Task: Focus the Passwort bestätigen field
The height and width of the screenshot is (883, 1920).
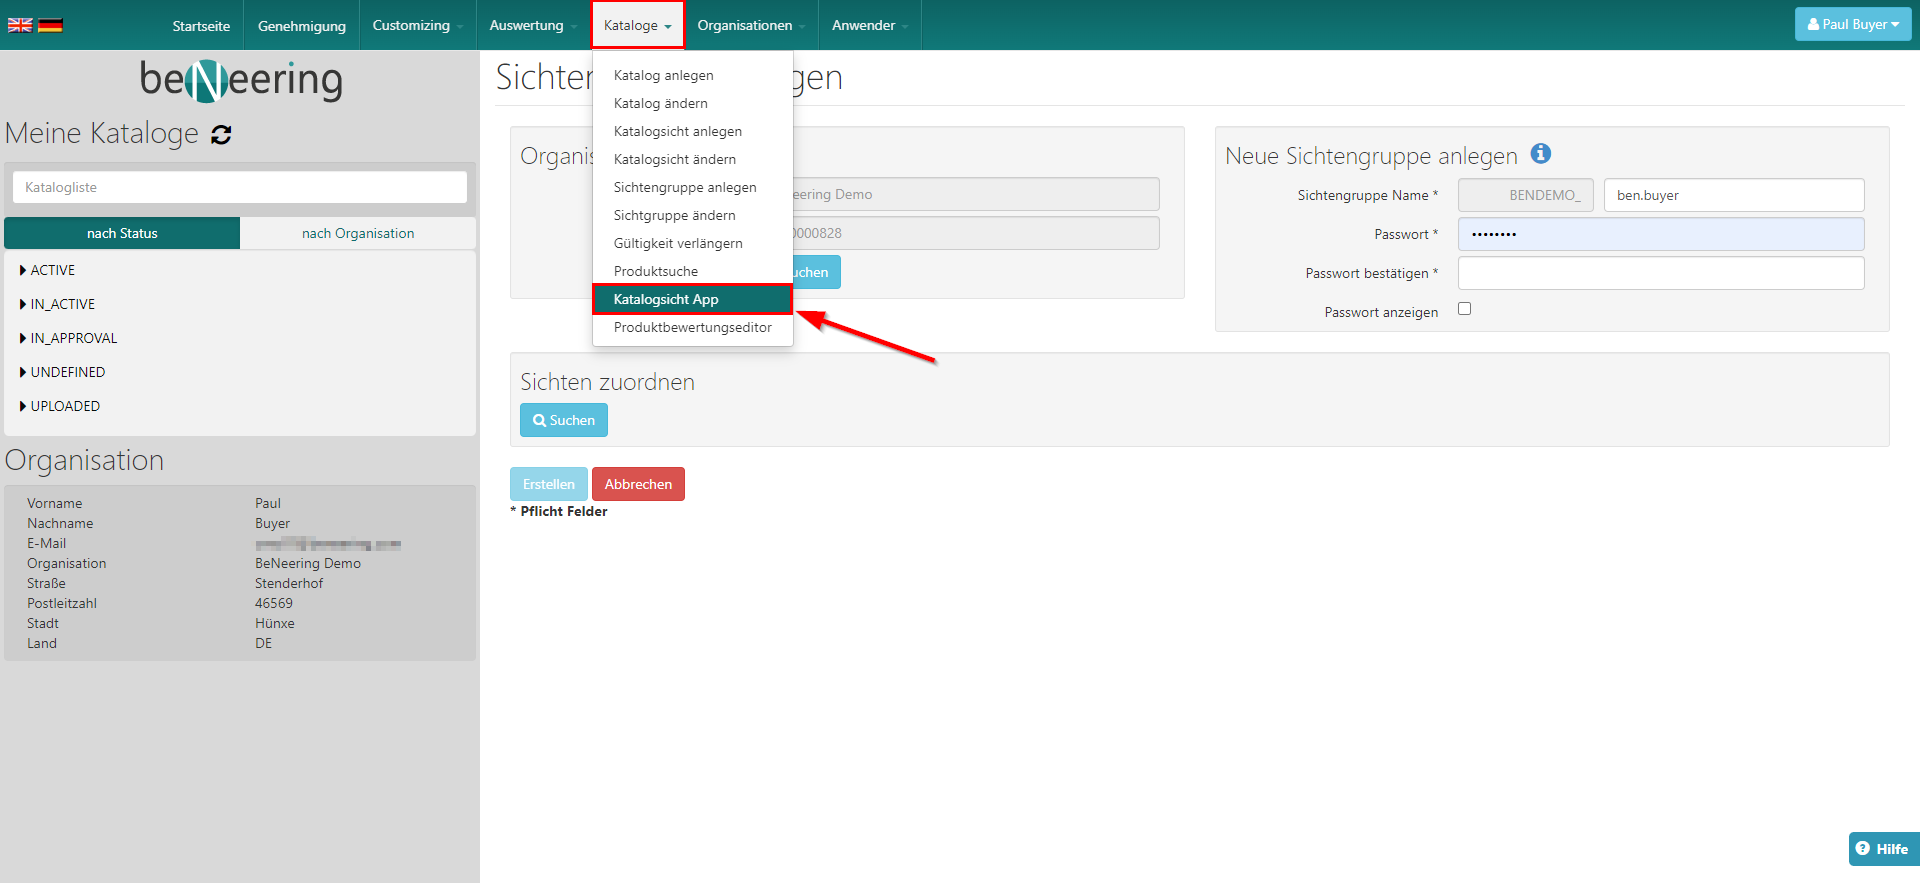Action: (1660, 273)
